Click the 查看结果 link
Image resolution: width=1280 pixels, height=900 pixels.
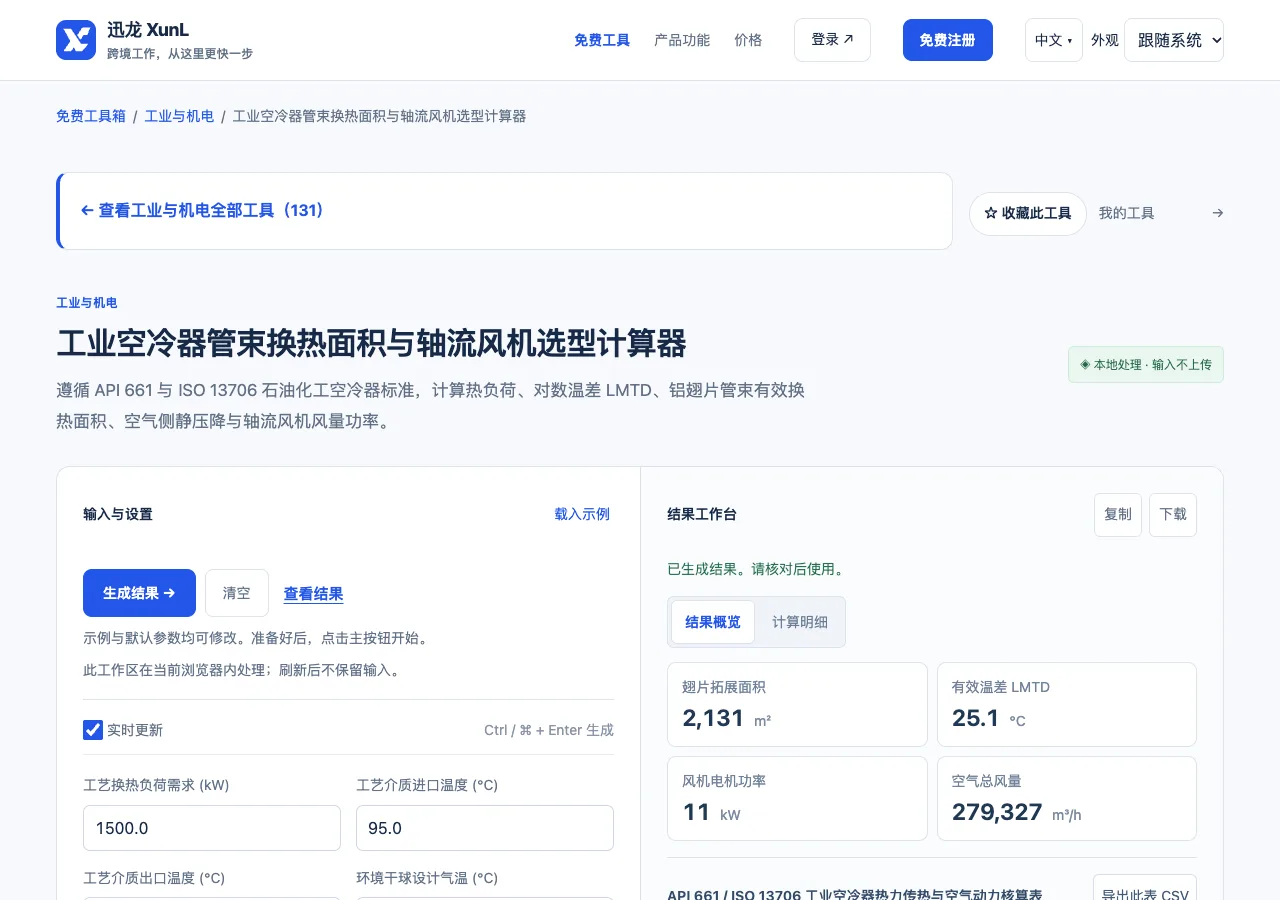tap(314, 594)
